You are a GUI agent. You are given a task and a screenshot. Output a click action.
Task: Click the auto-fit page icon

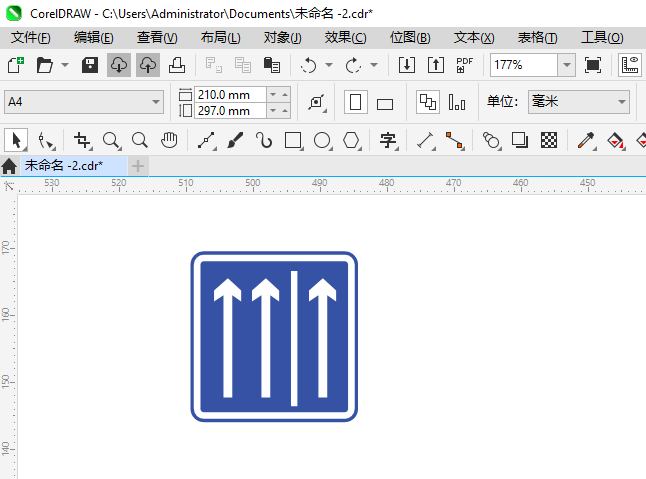(317, 102)
